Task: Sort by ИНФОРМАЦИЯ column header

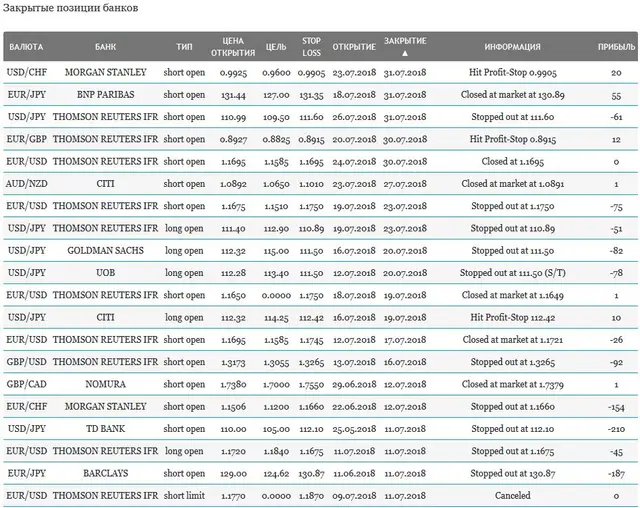Action: point(513,47)
